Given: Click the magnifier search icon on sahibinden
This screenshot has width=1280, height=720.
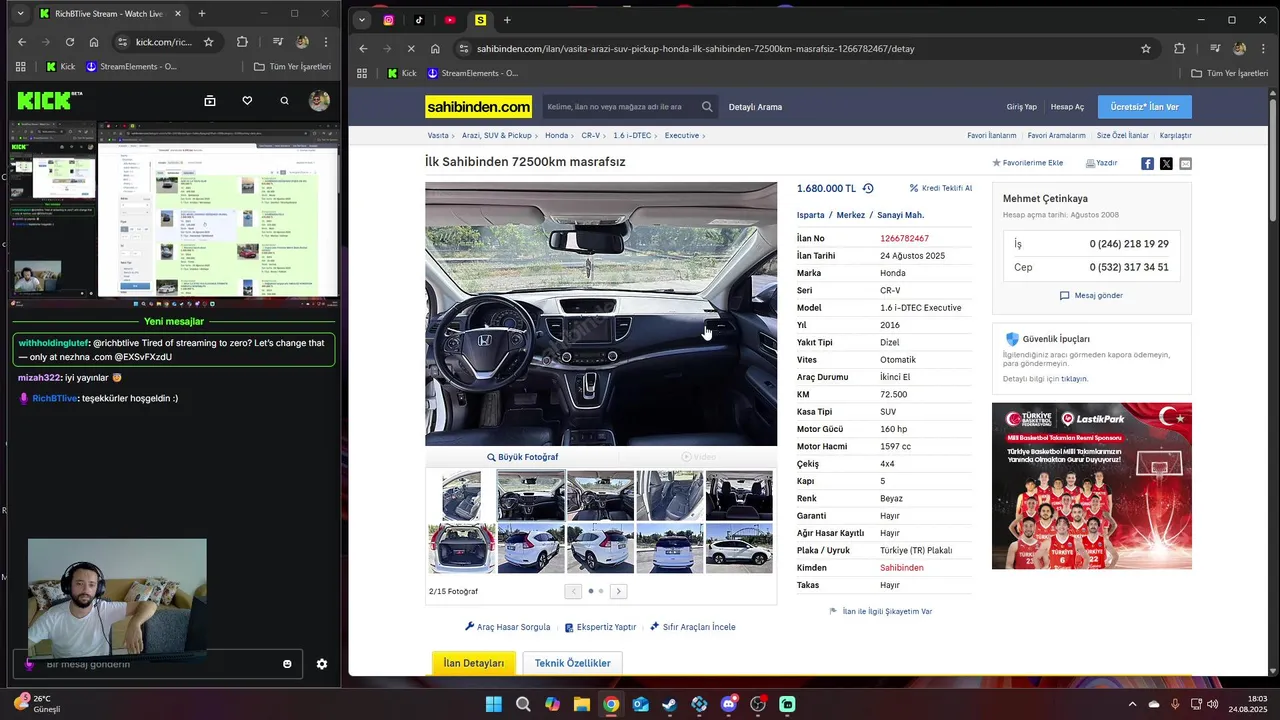Looking at the screenshot, I should click(707, 107).
